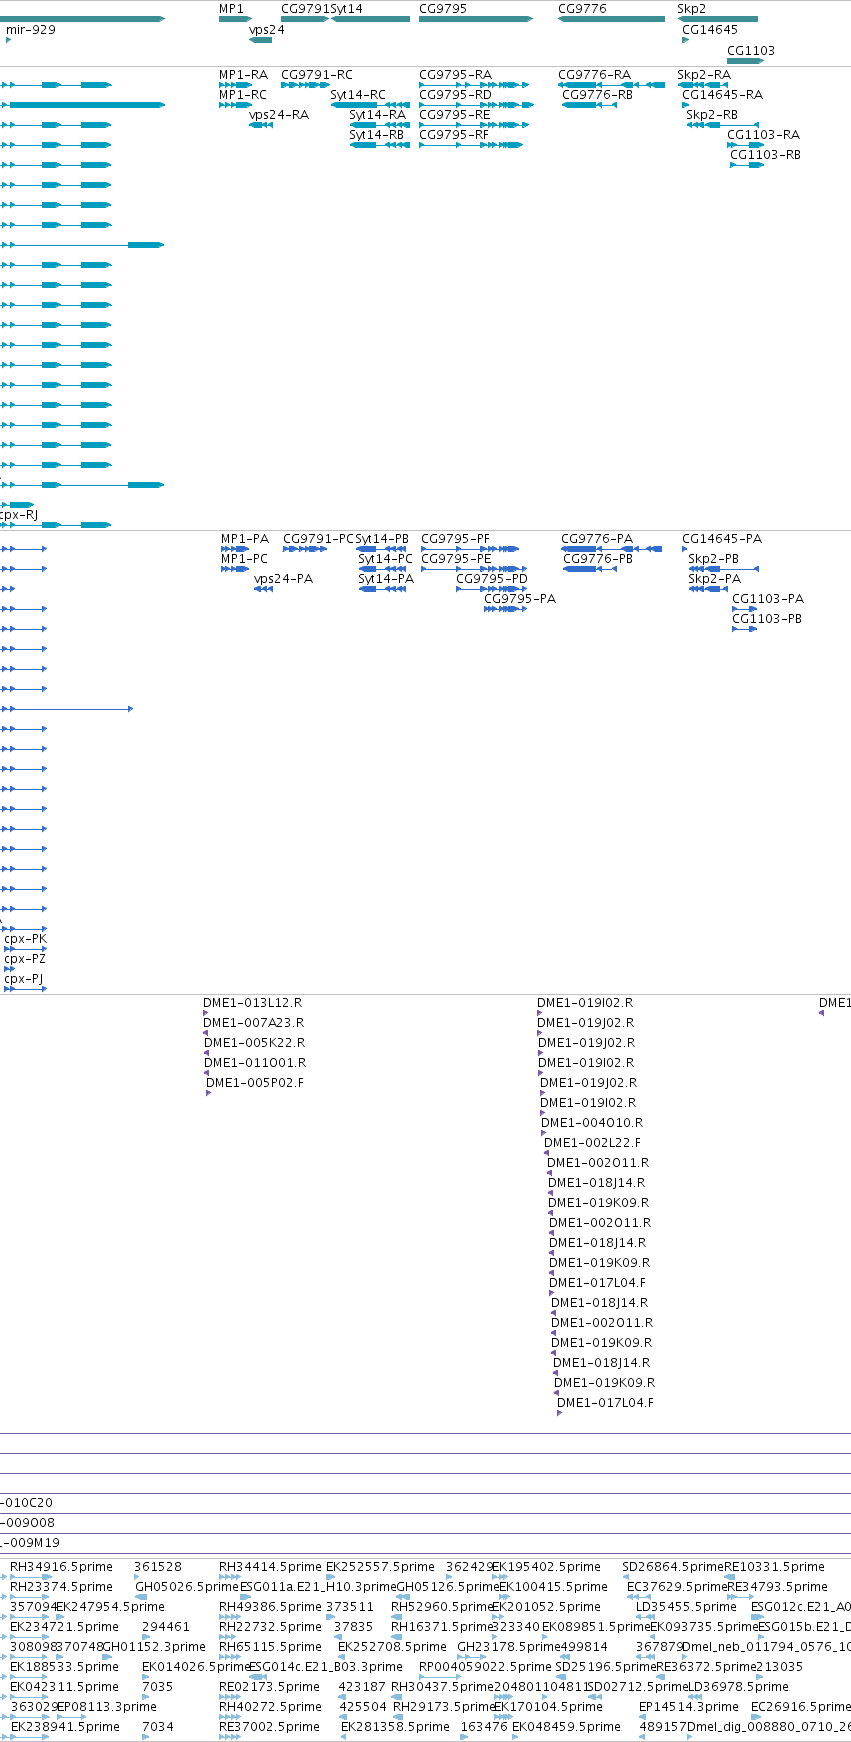Open the SD26864.5prime EST label
The height and width of the screenshot is (1742, 851).
(x=672, y=1567)
